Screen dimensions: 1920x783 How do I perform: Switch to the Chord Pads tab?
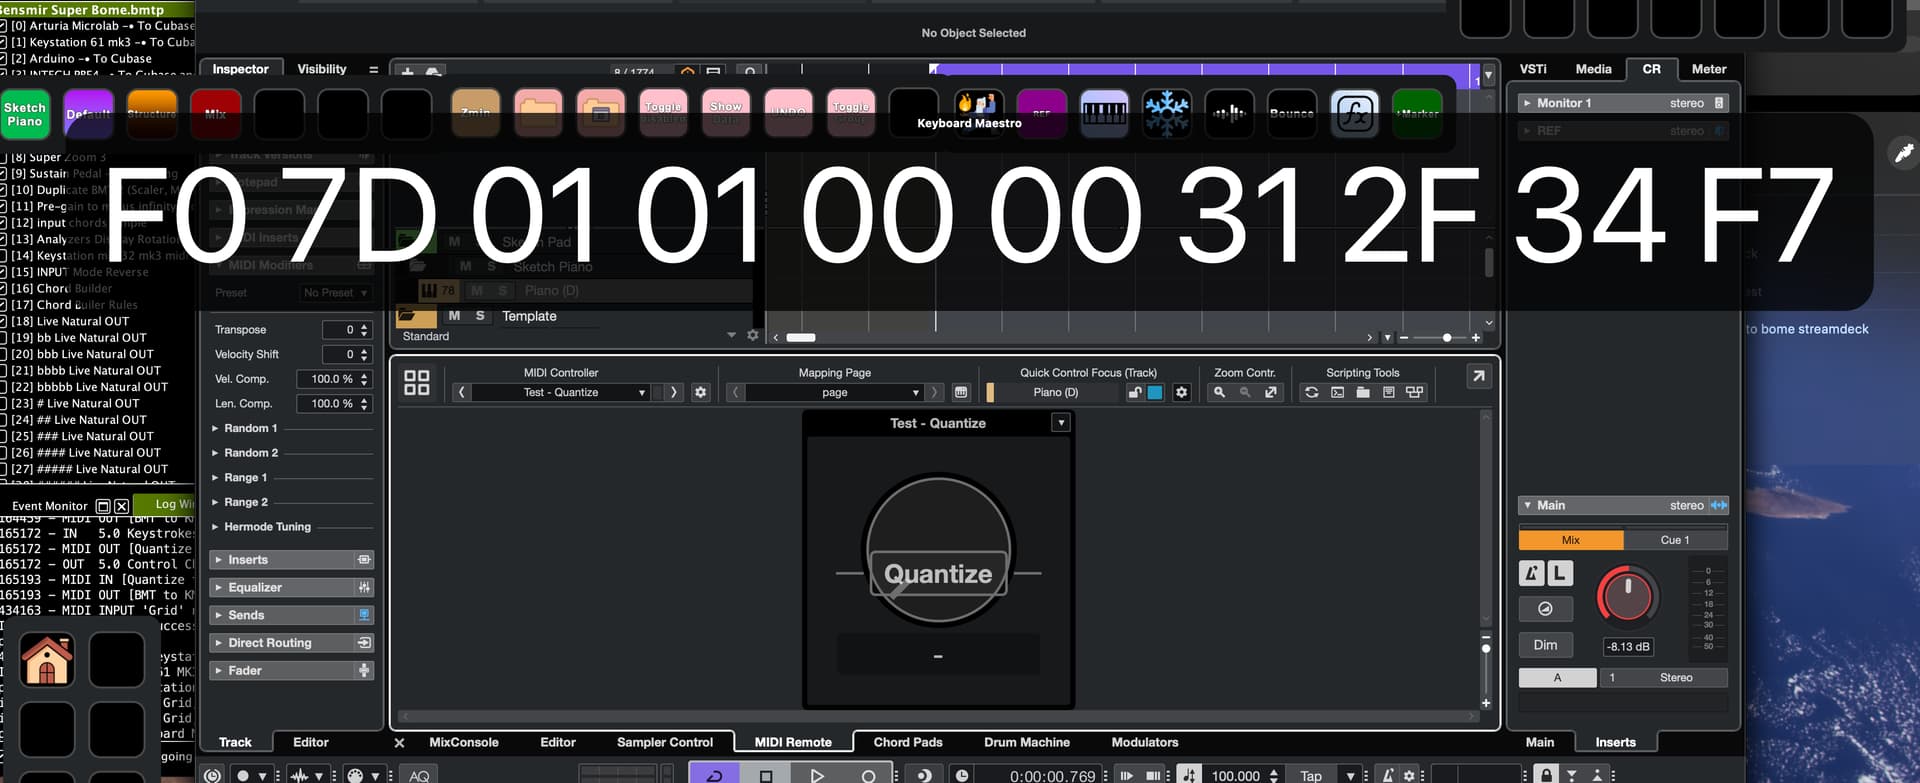[908, 742]
